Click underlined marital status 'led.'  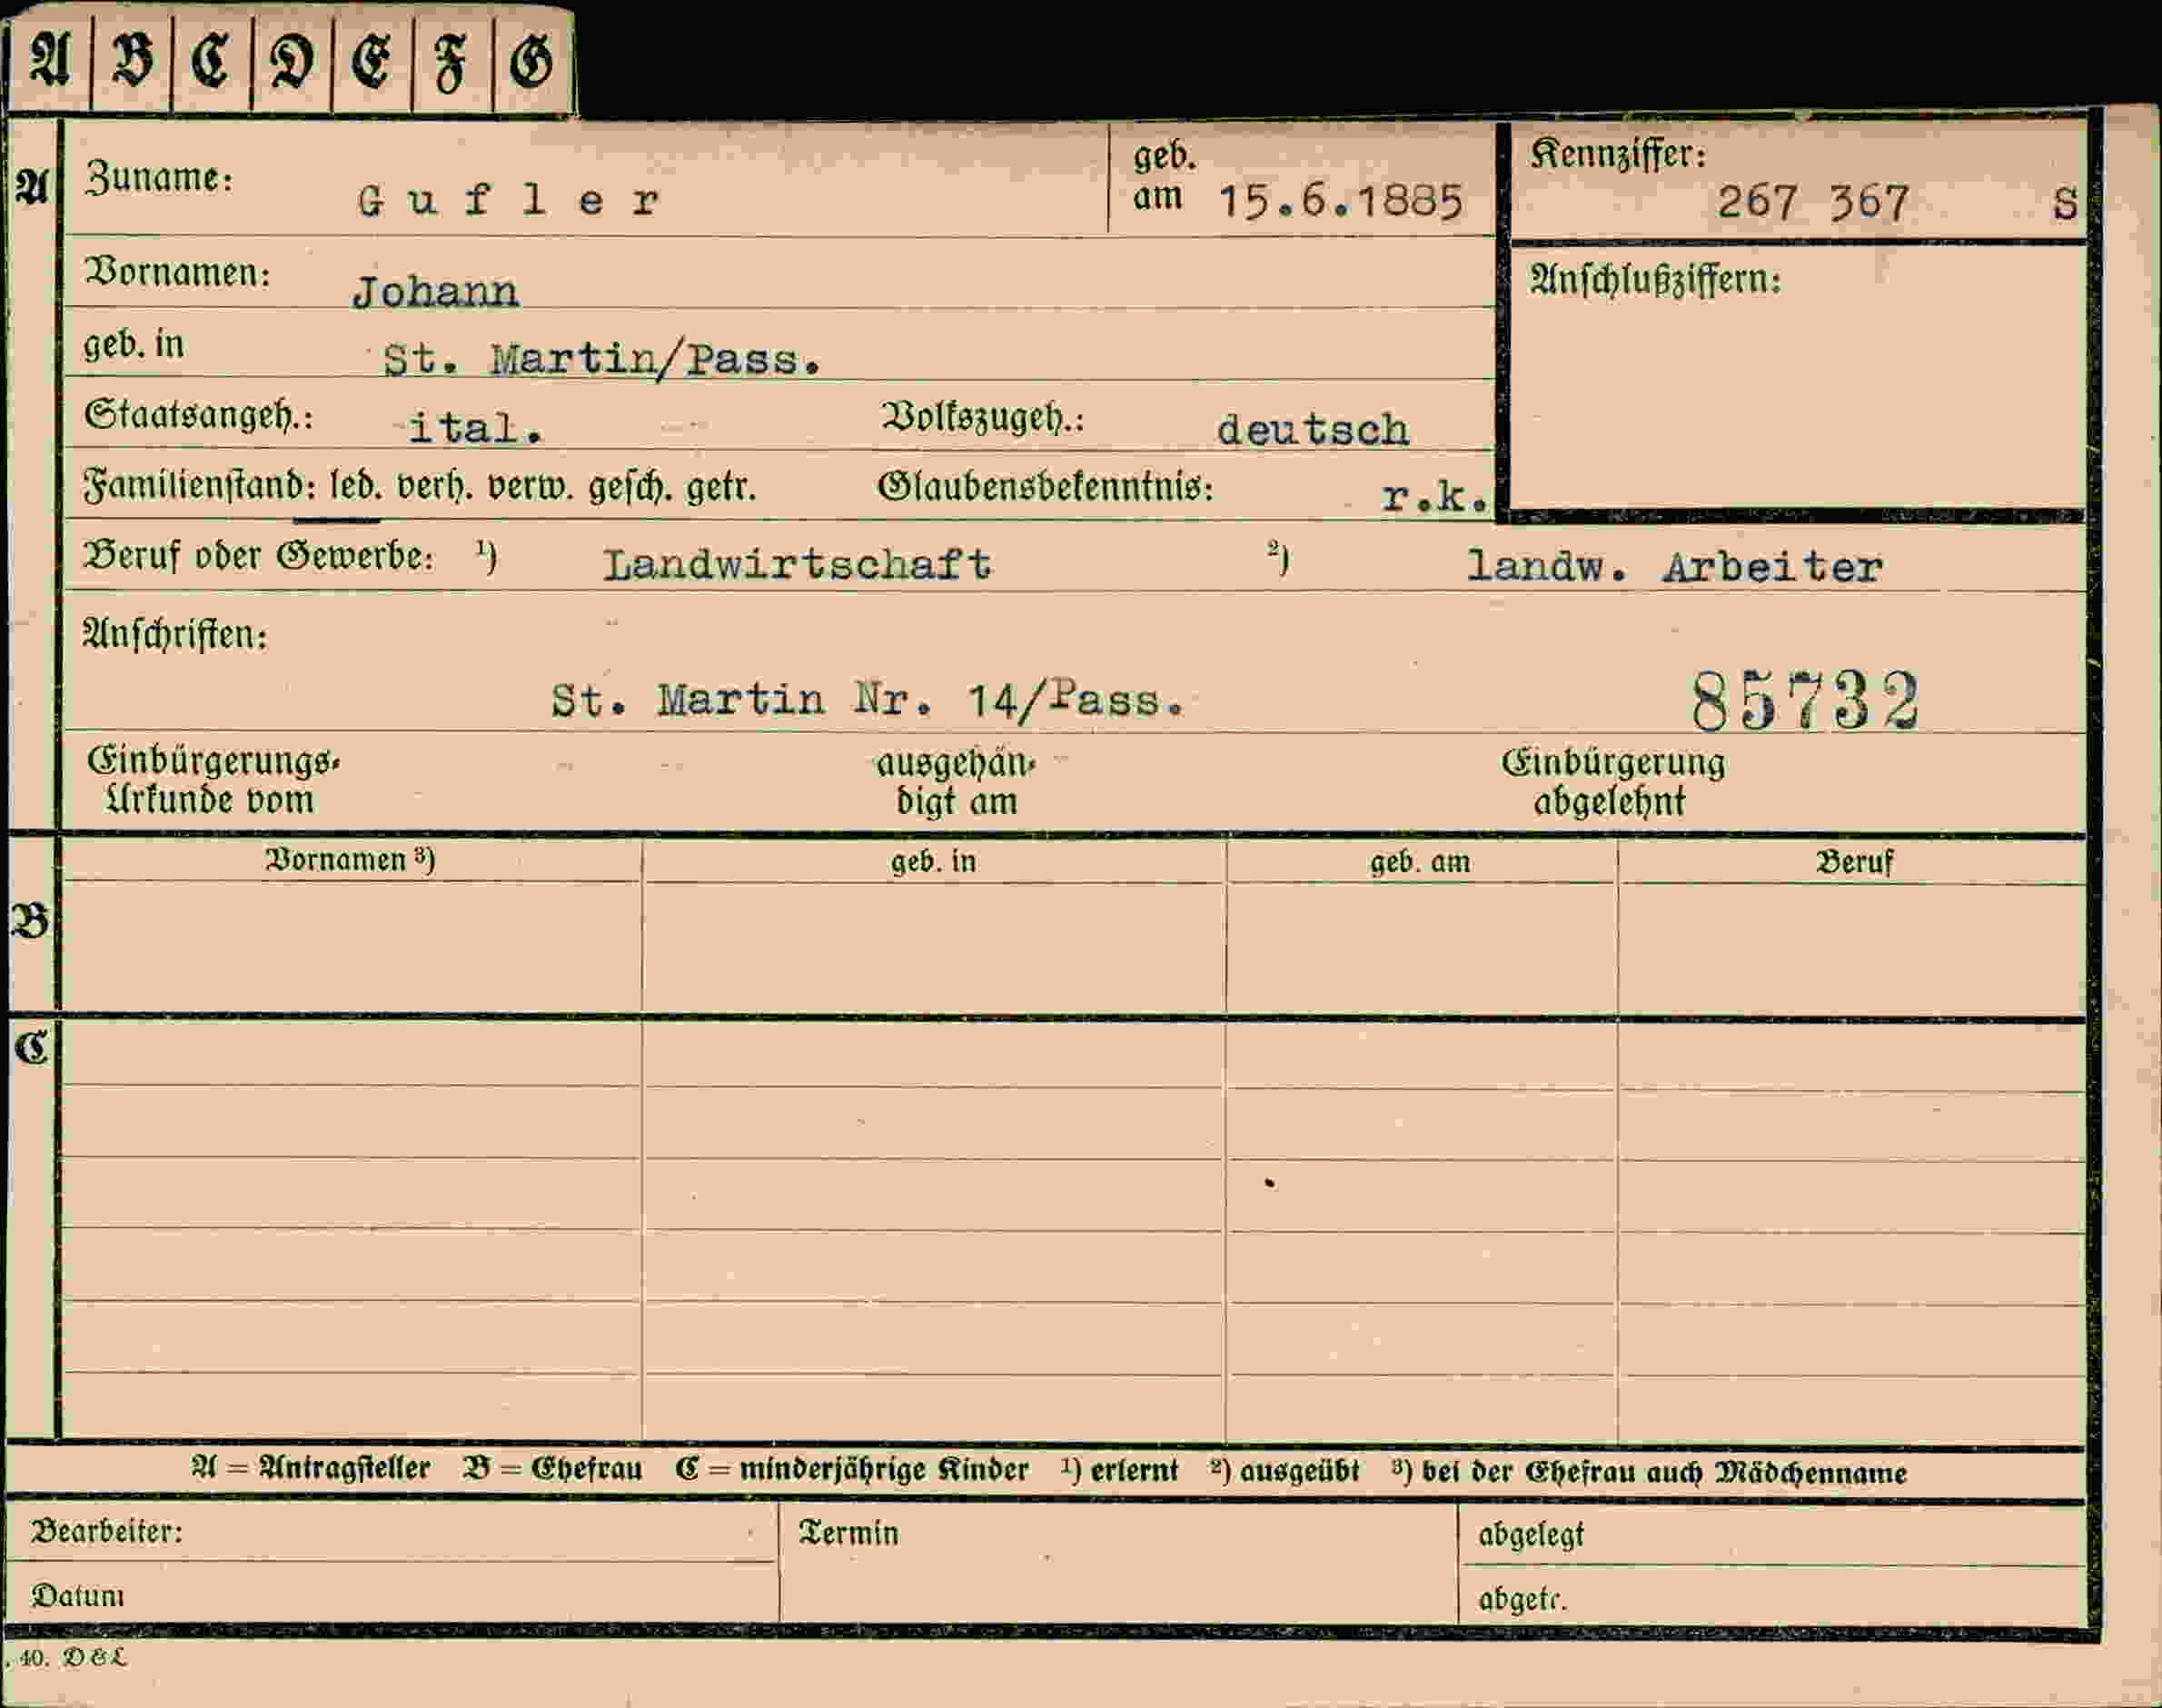coord(356,487)
